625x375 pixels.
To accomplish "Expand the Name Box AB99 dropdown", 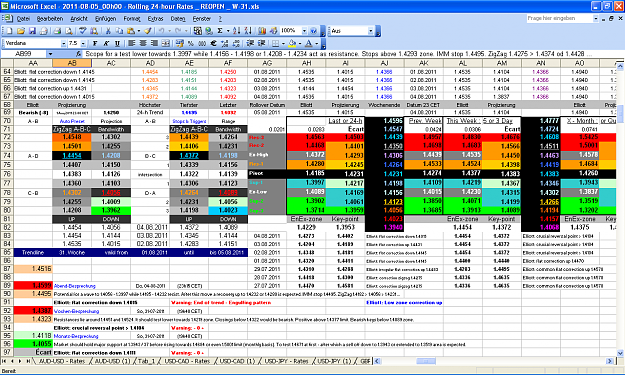I will coord(50,54).
